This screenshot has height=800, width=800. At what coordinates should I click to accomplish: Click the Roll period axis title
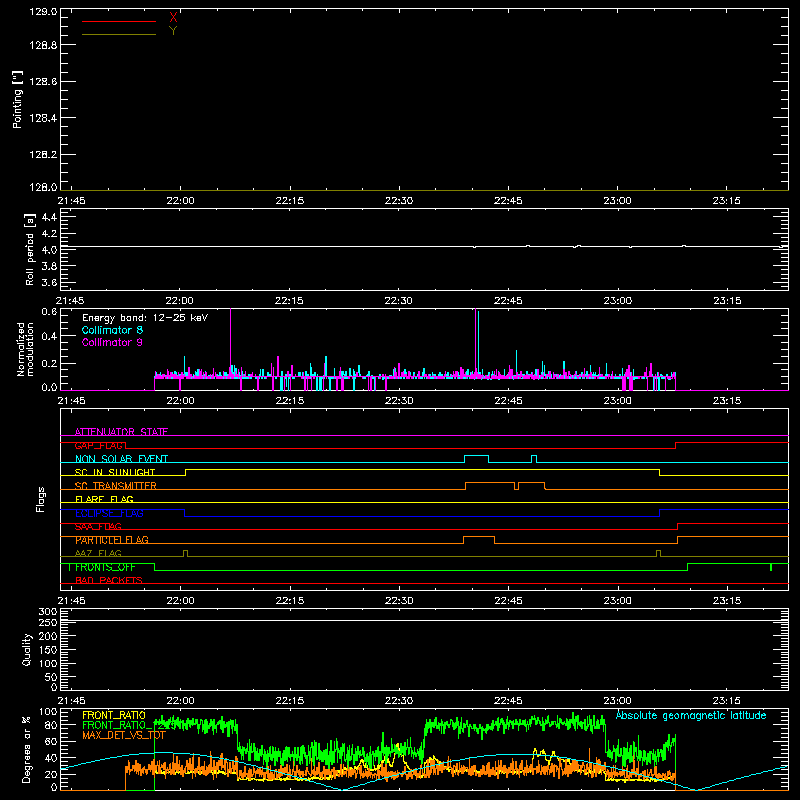pyautogui.click(x=30, y=249)
